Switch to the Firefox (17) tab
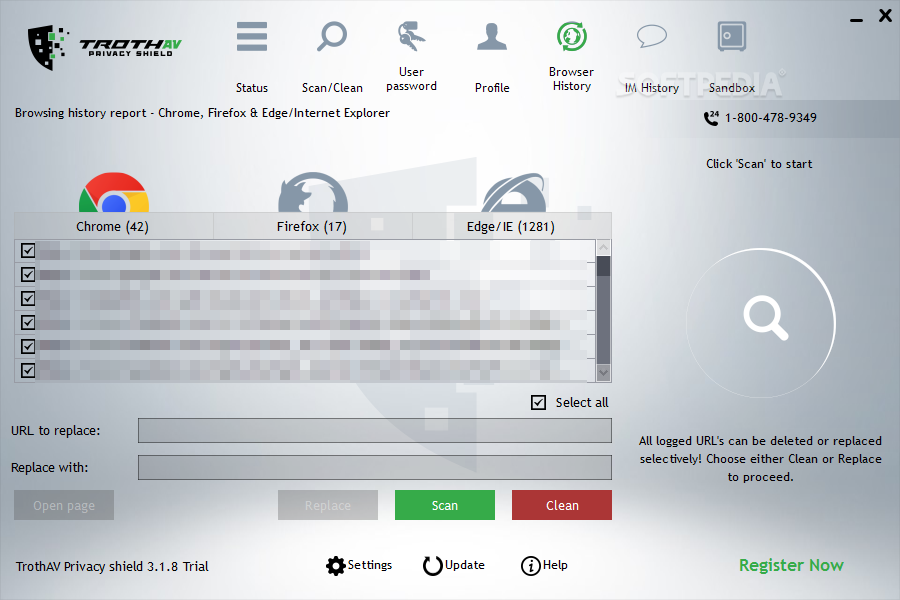This screenshot has height=600, width=900. click(x=312, y=226)
